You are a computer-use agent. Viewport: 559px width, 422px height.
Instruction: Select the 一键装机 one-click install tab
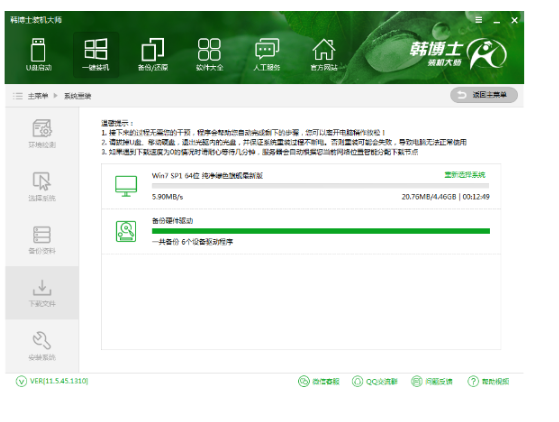(96, 55)
